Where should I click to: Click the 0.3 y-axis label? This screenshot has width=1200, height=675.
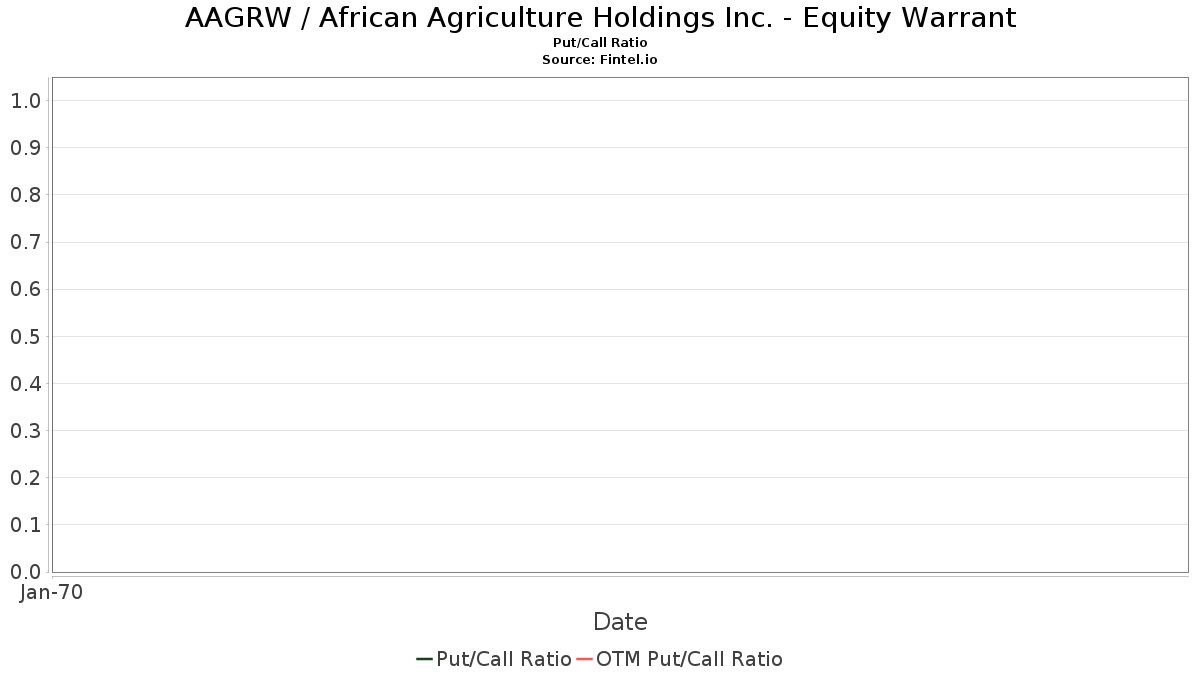tap(25, 430)
